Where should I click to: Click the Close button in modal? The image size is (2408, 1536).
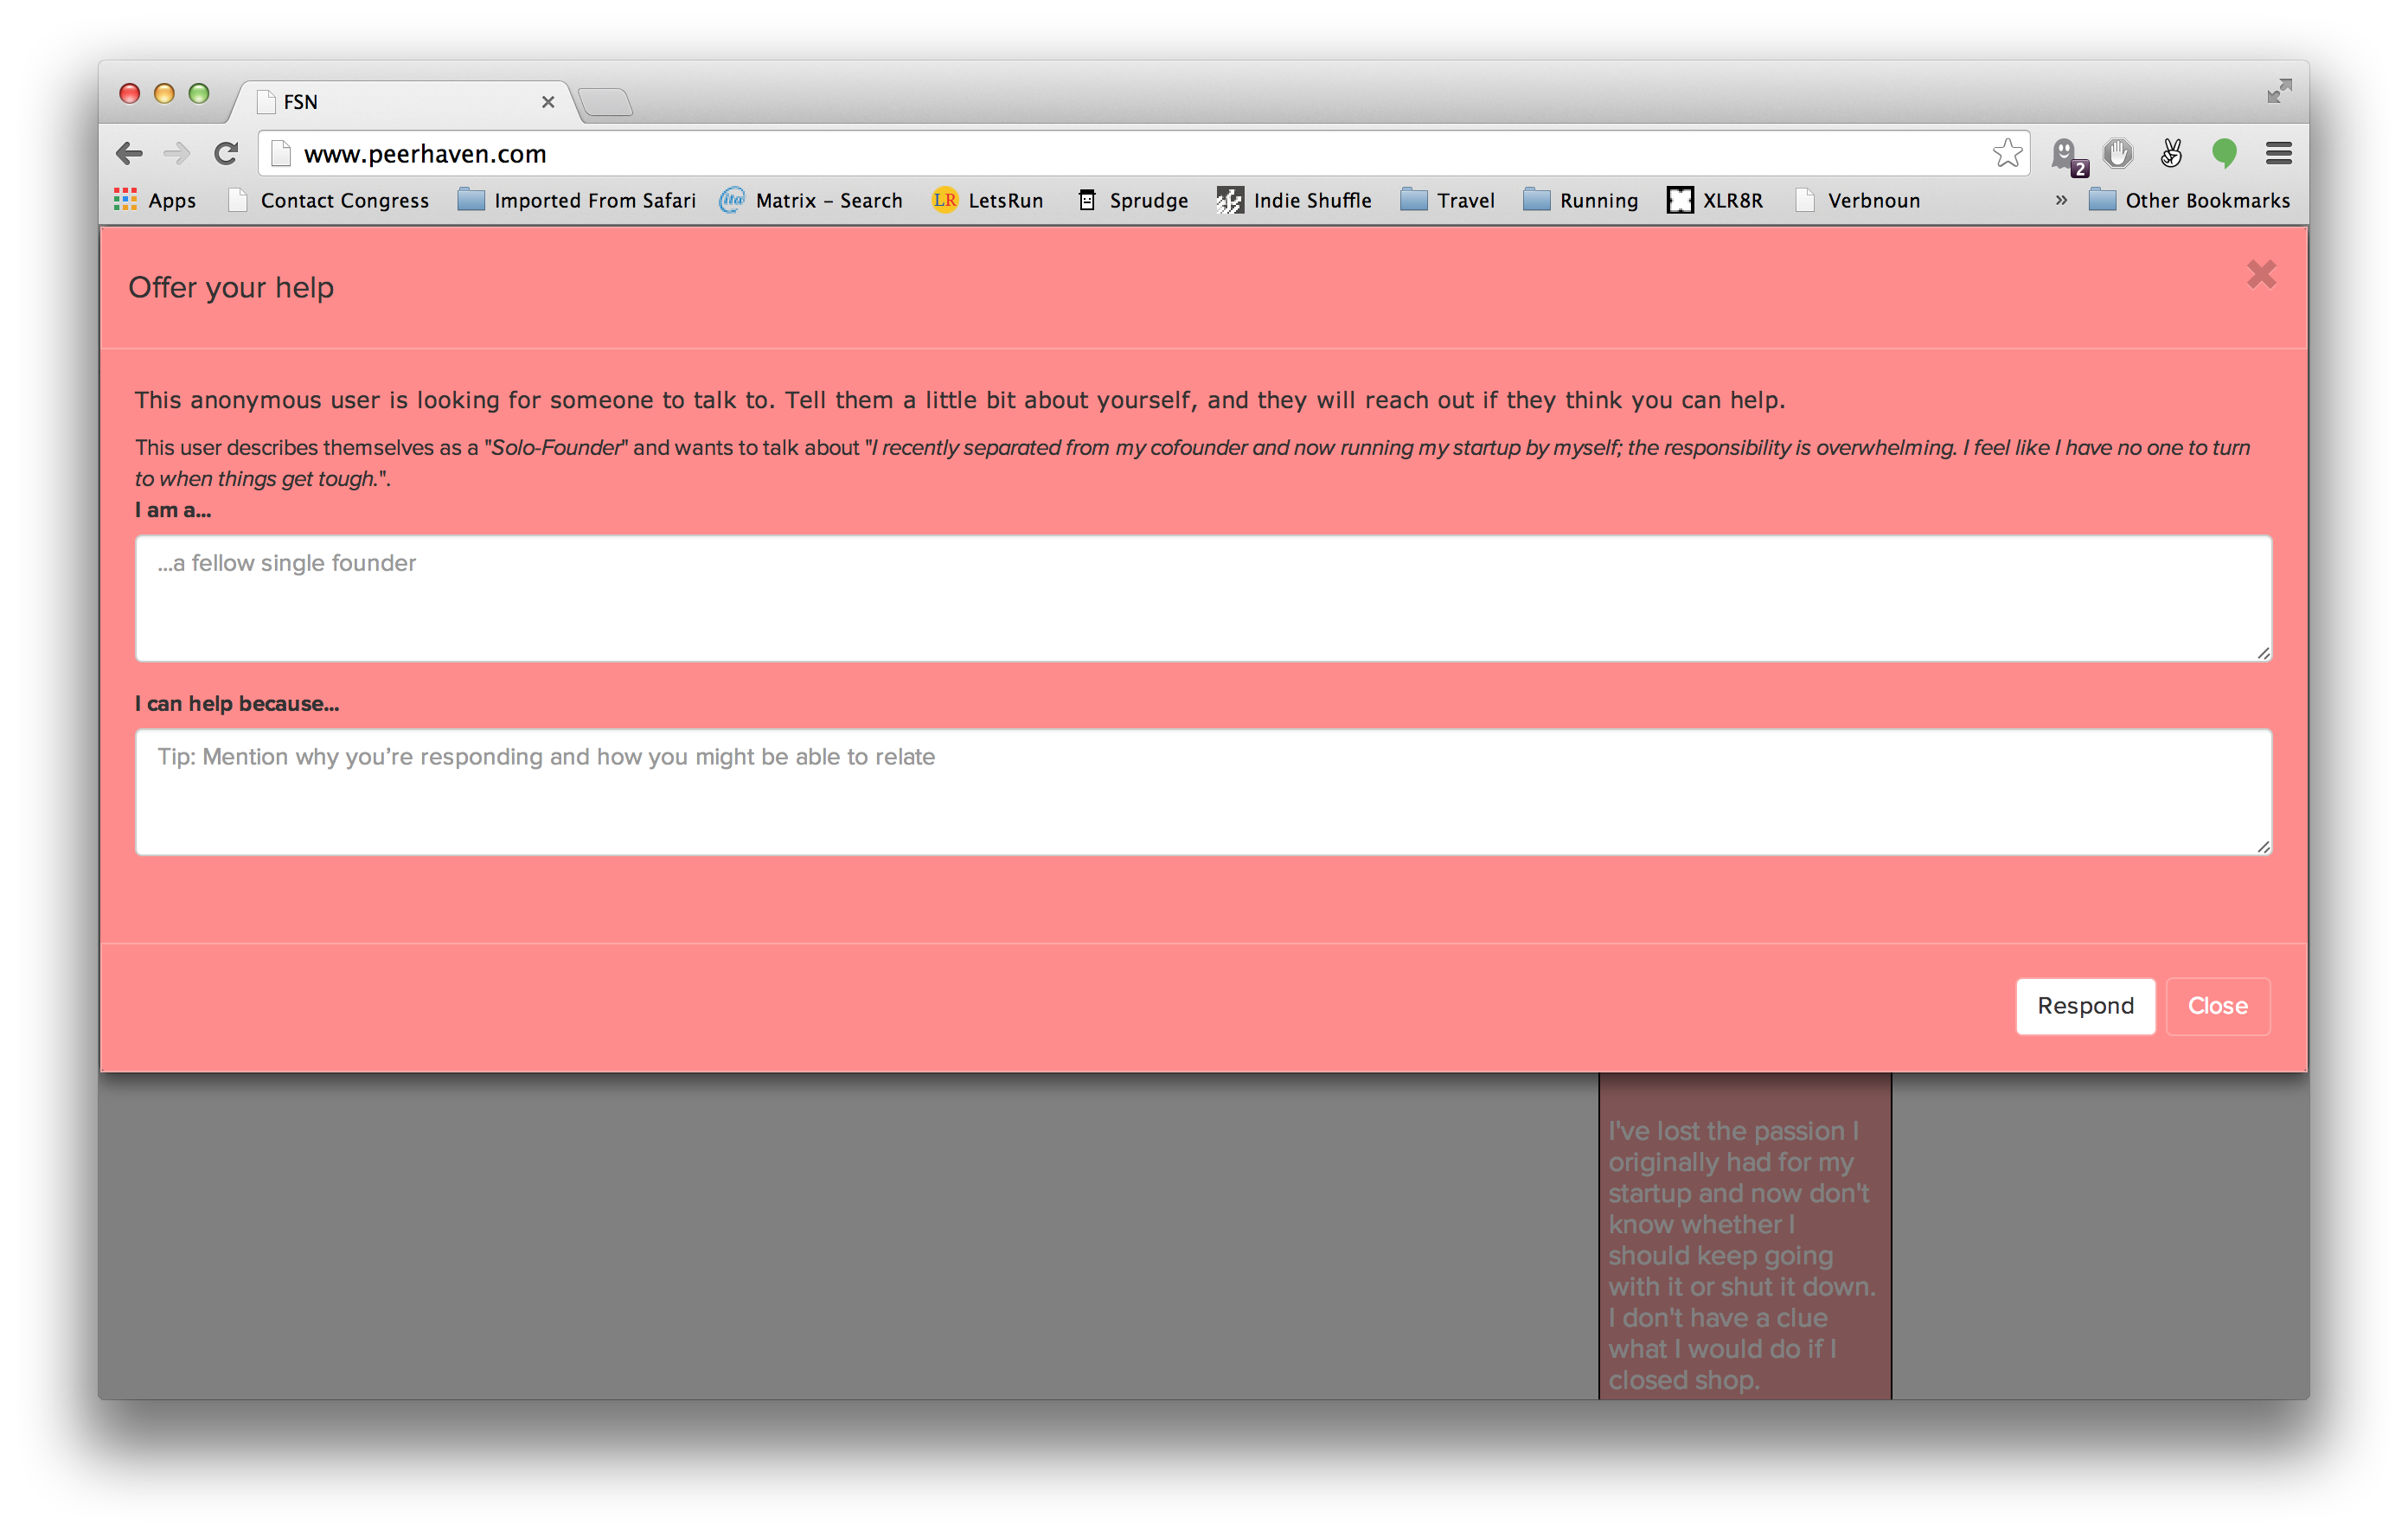pos(2217,1006)
